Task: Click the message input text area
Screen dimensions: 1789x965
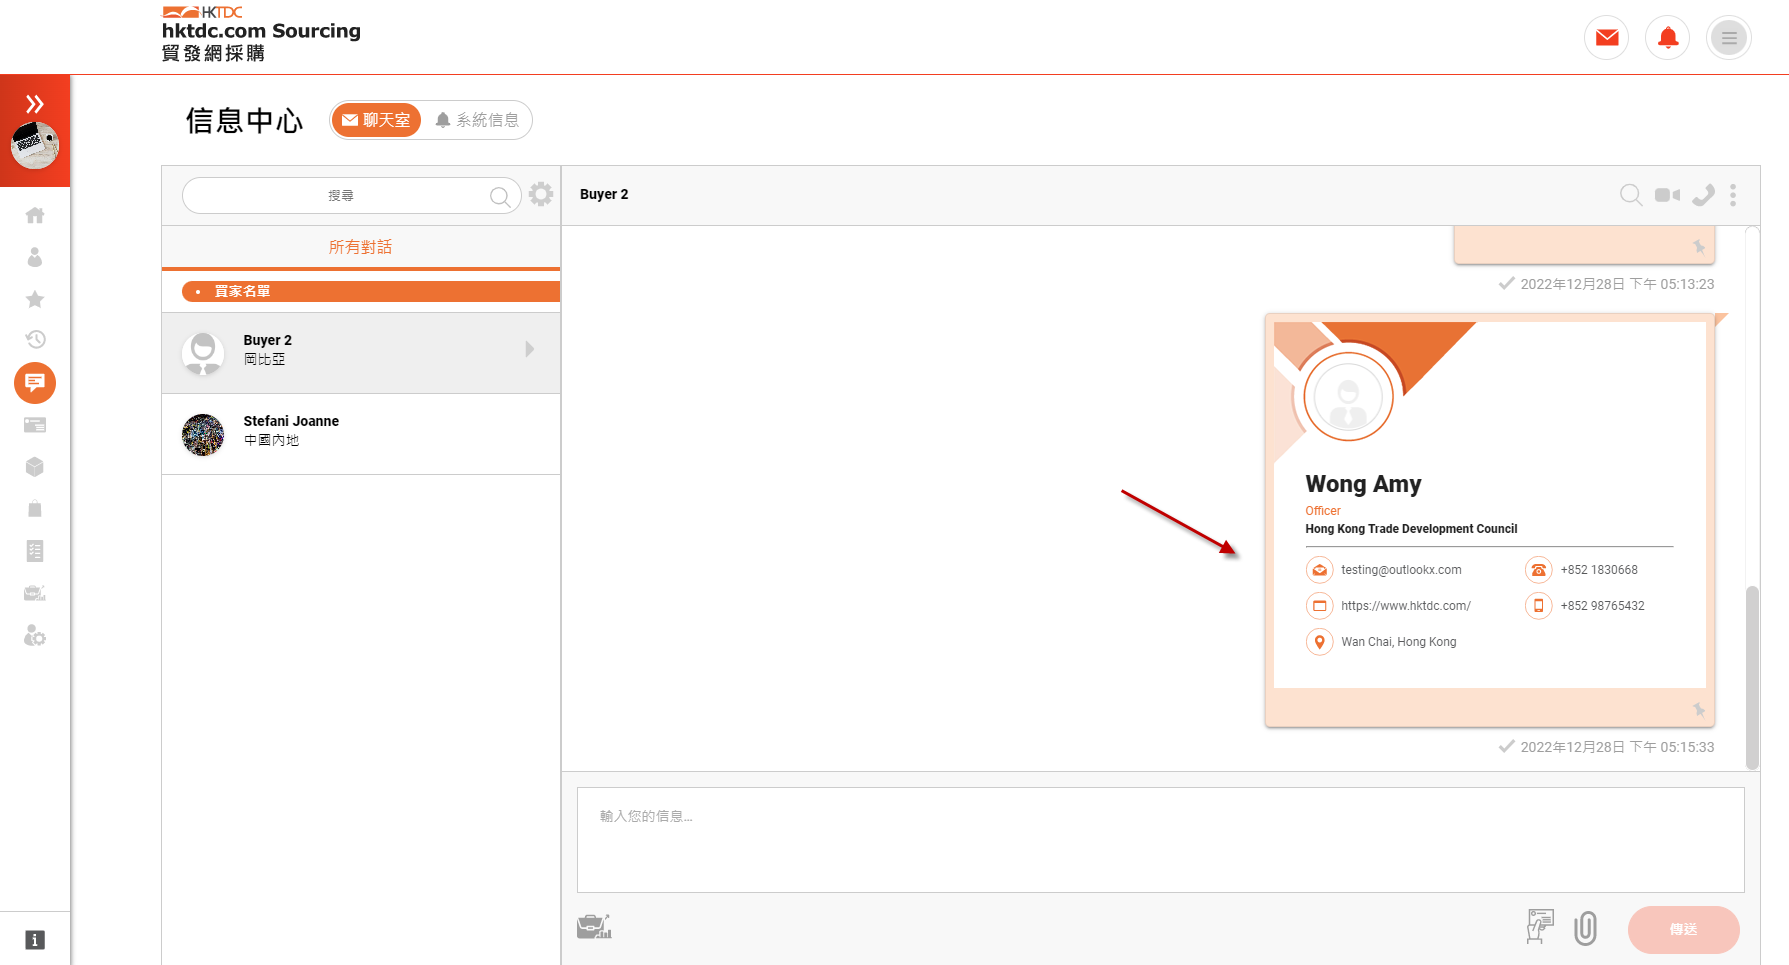Action: tap(1160, 840)
